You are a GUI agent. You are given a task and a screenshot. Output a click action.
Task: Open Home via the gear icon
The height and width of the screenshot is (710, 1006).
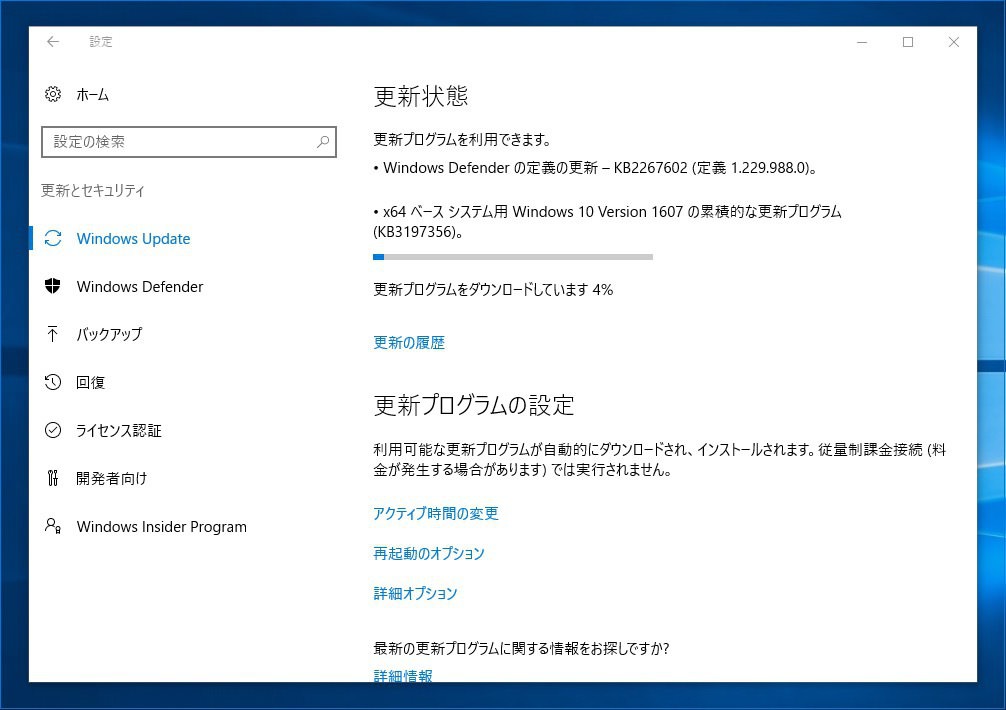pyautogui.click(x=53, y=94)
